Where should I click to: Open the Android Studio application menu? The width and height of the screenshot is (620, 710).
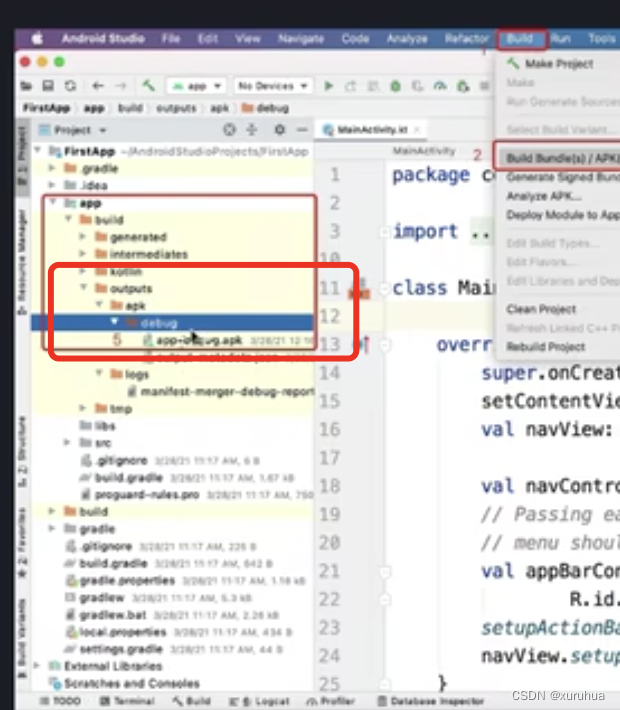pos(103,39)
